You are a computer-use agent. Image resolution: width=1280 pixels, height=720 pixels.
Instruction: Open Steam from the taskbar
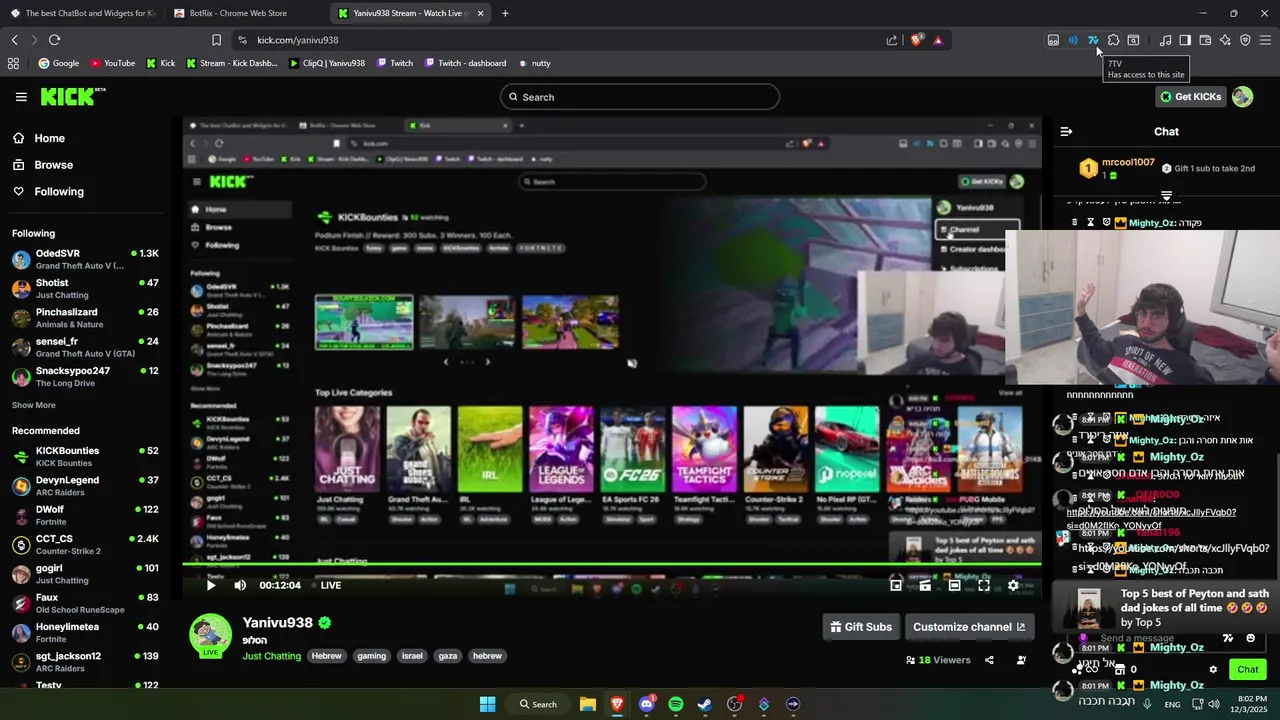coord(705,704)
